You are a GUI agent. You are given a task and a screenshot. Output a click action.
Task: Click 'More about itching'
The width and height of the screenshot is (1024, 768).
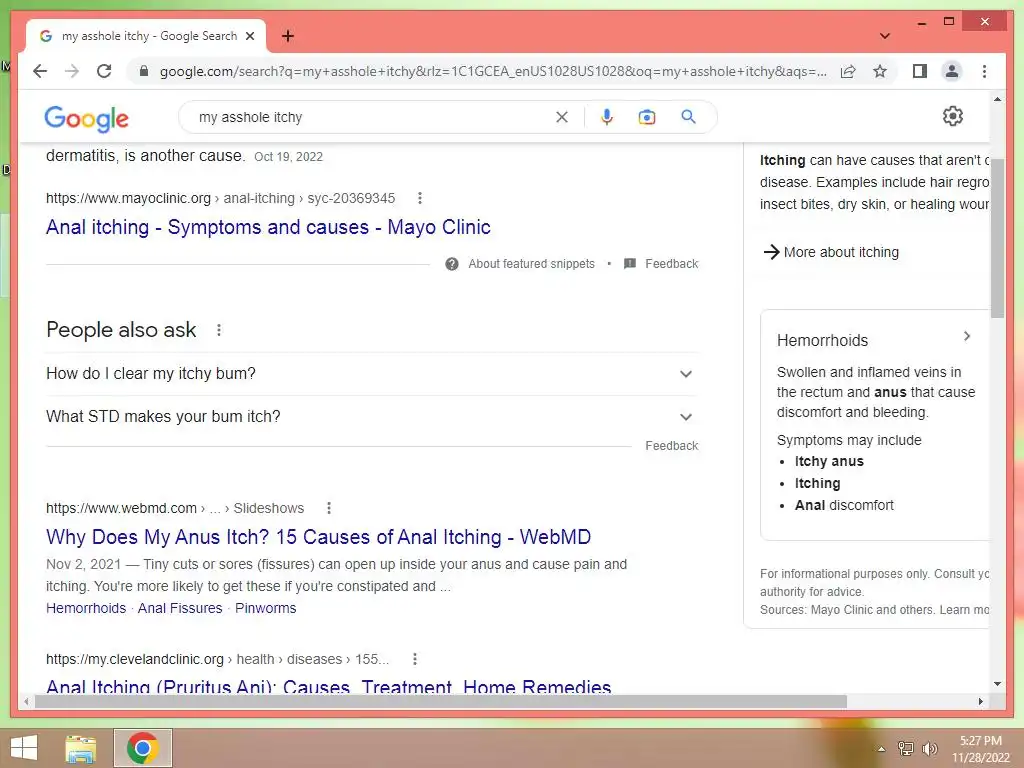coord(831,252)
